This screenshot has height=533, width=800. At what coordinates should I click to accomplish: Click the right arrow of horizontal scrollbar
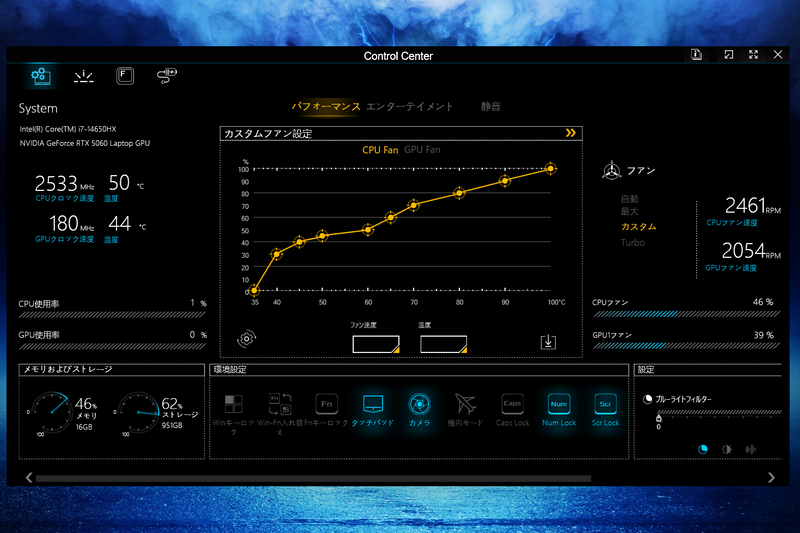(771, 477)
